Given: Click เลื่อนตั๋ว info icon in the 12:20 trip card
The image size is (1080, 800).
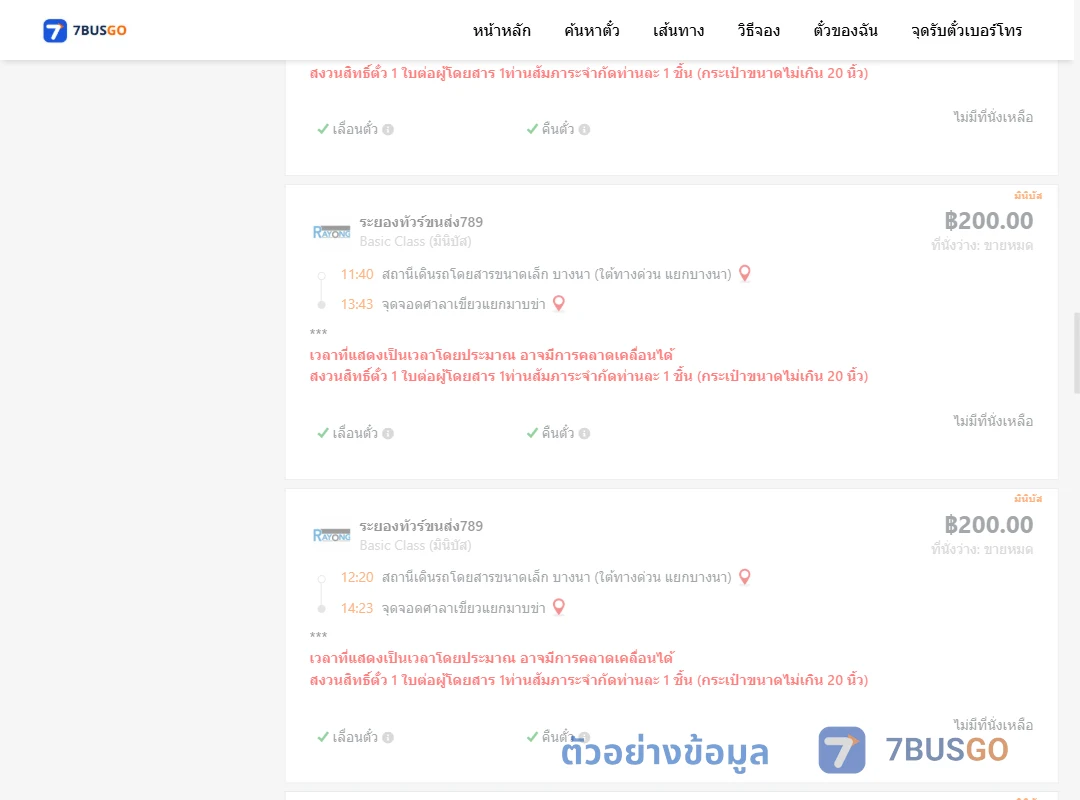Looking at the screenshot, I should [388, 737].
